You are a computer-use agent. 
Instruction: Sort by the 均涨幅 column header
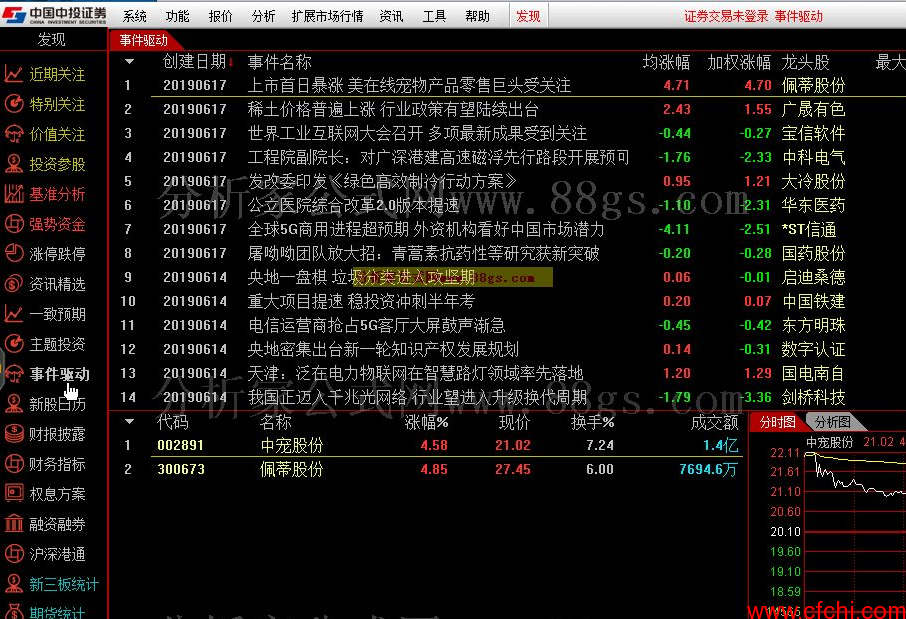(x=666, y=62)
